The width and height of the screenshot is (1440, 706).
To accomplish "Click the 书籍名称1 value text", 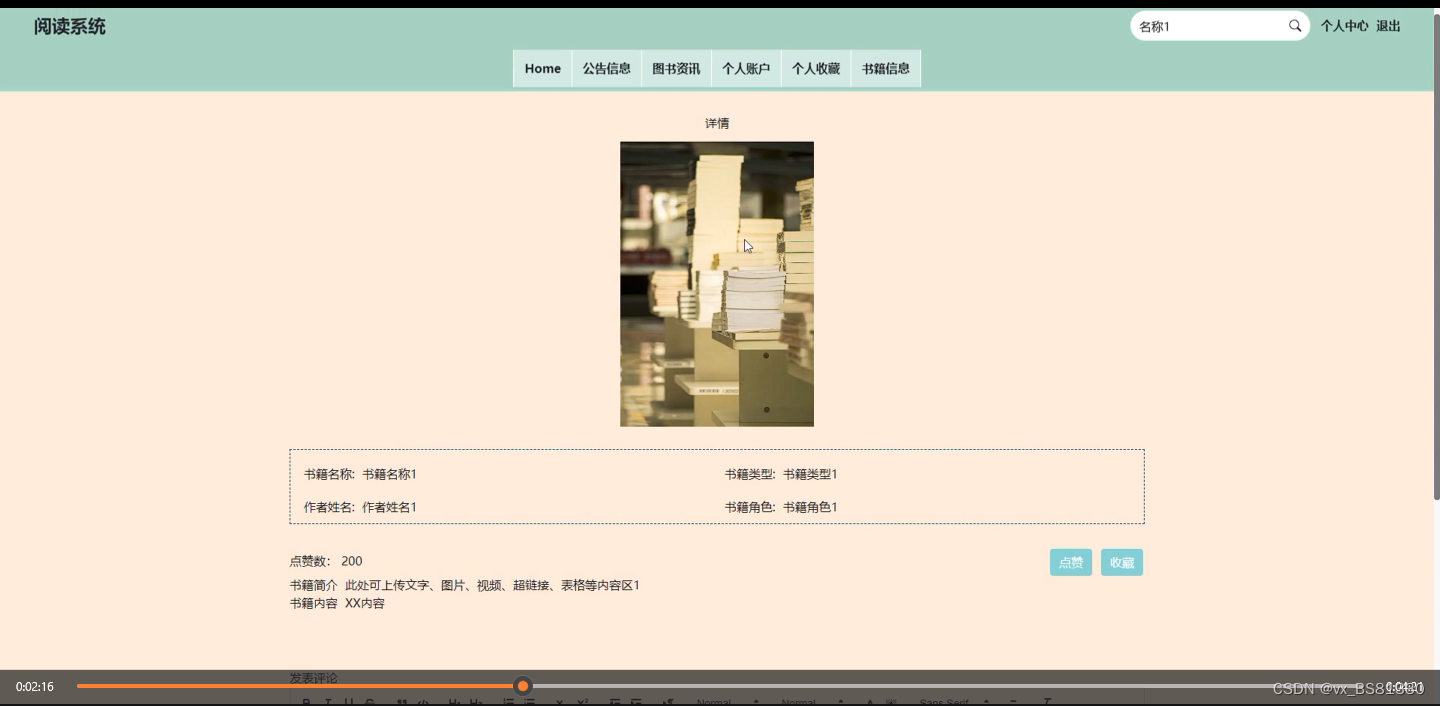I will click(x=389, y=474).
